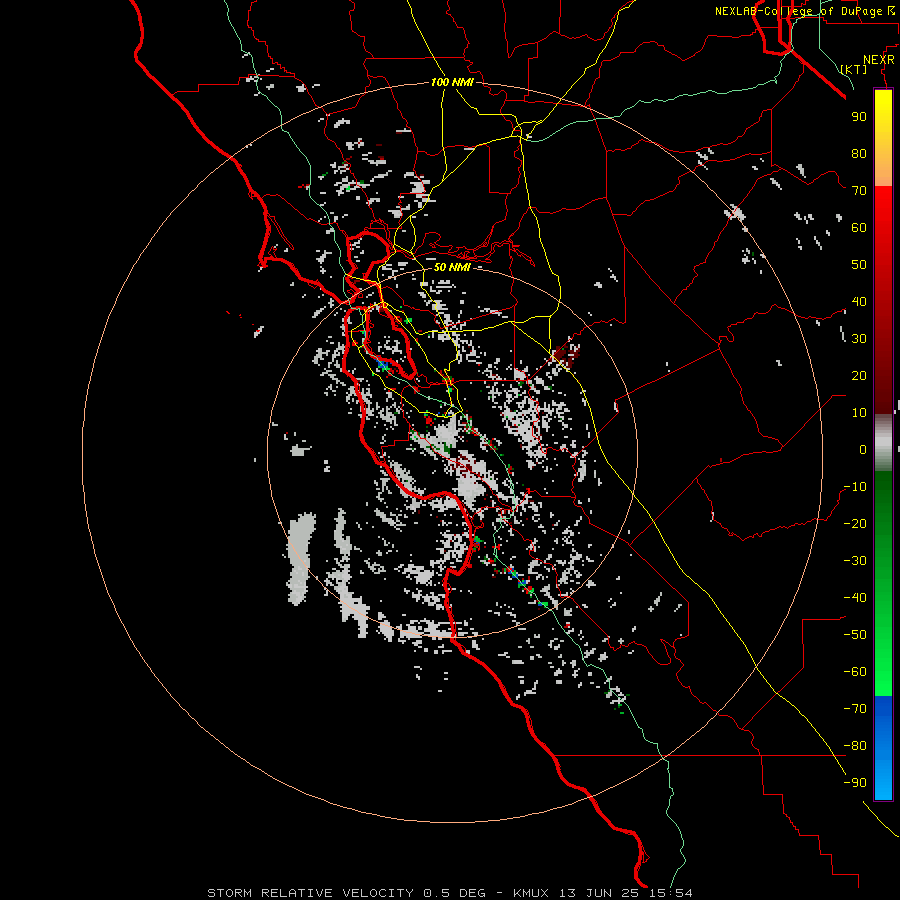Select the 70 value on velocity scale
The width and height of the screenshot is (900, 900).
(859, 191)
